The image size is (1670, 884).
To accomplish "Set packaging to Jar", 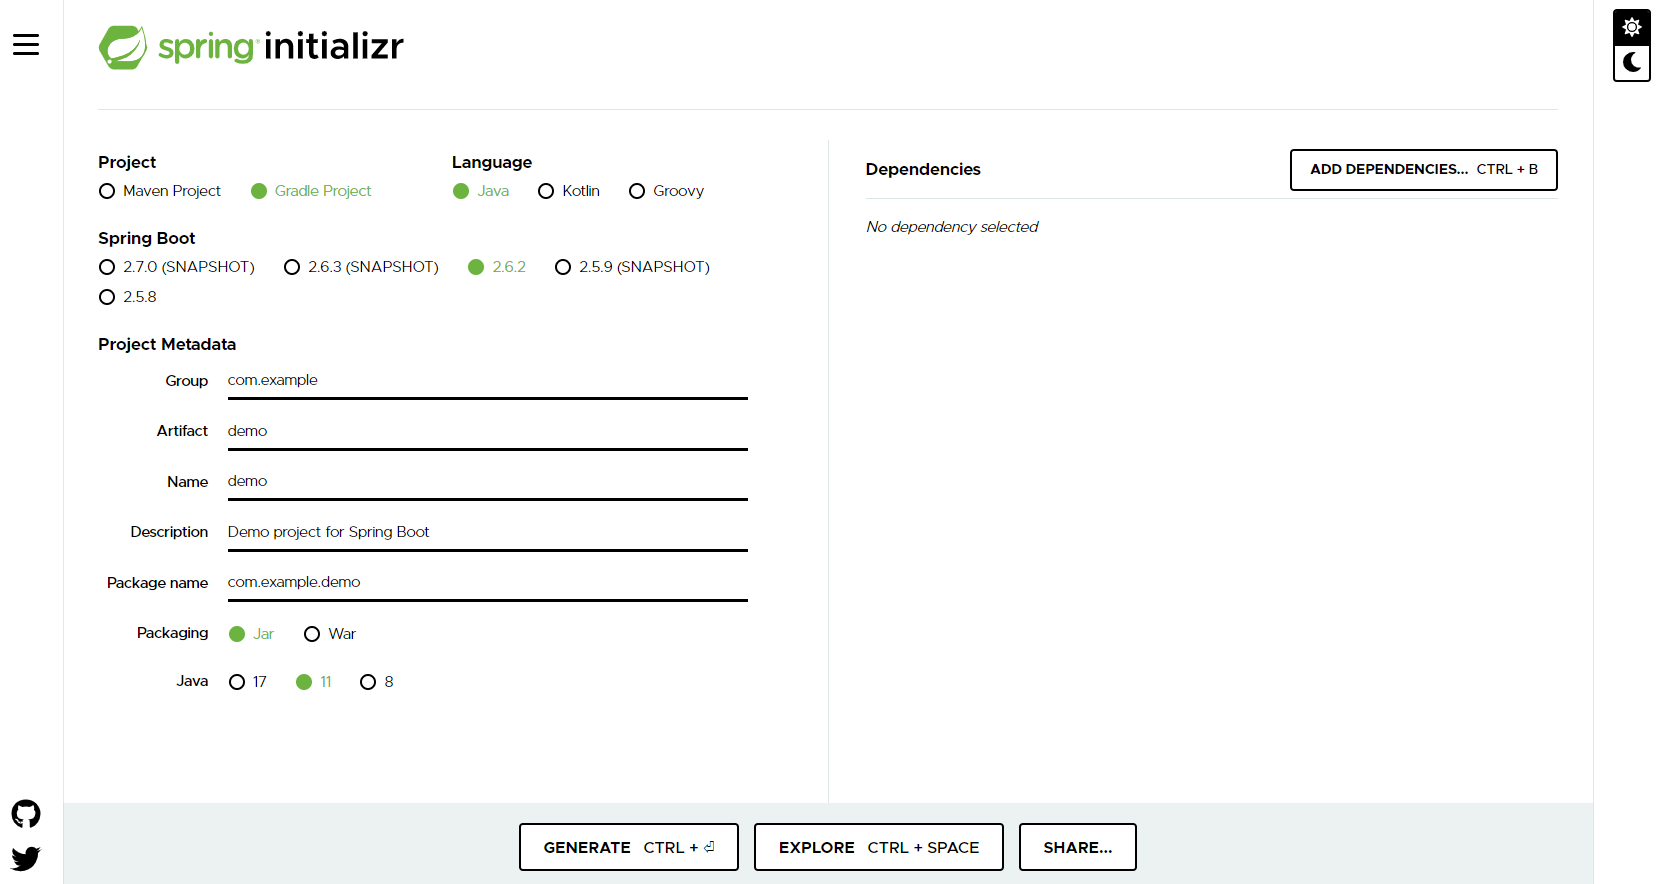I will (251, 634).
